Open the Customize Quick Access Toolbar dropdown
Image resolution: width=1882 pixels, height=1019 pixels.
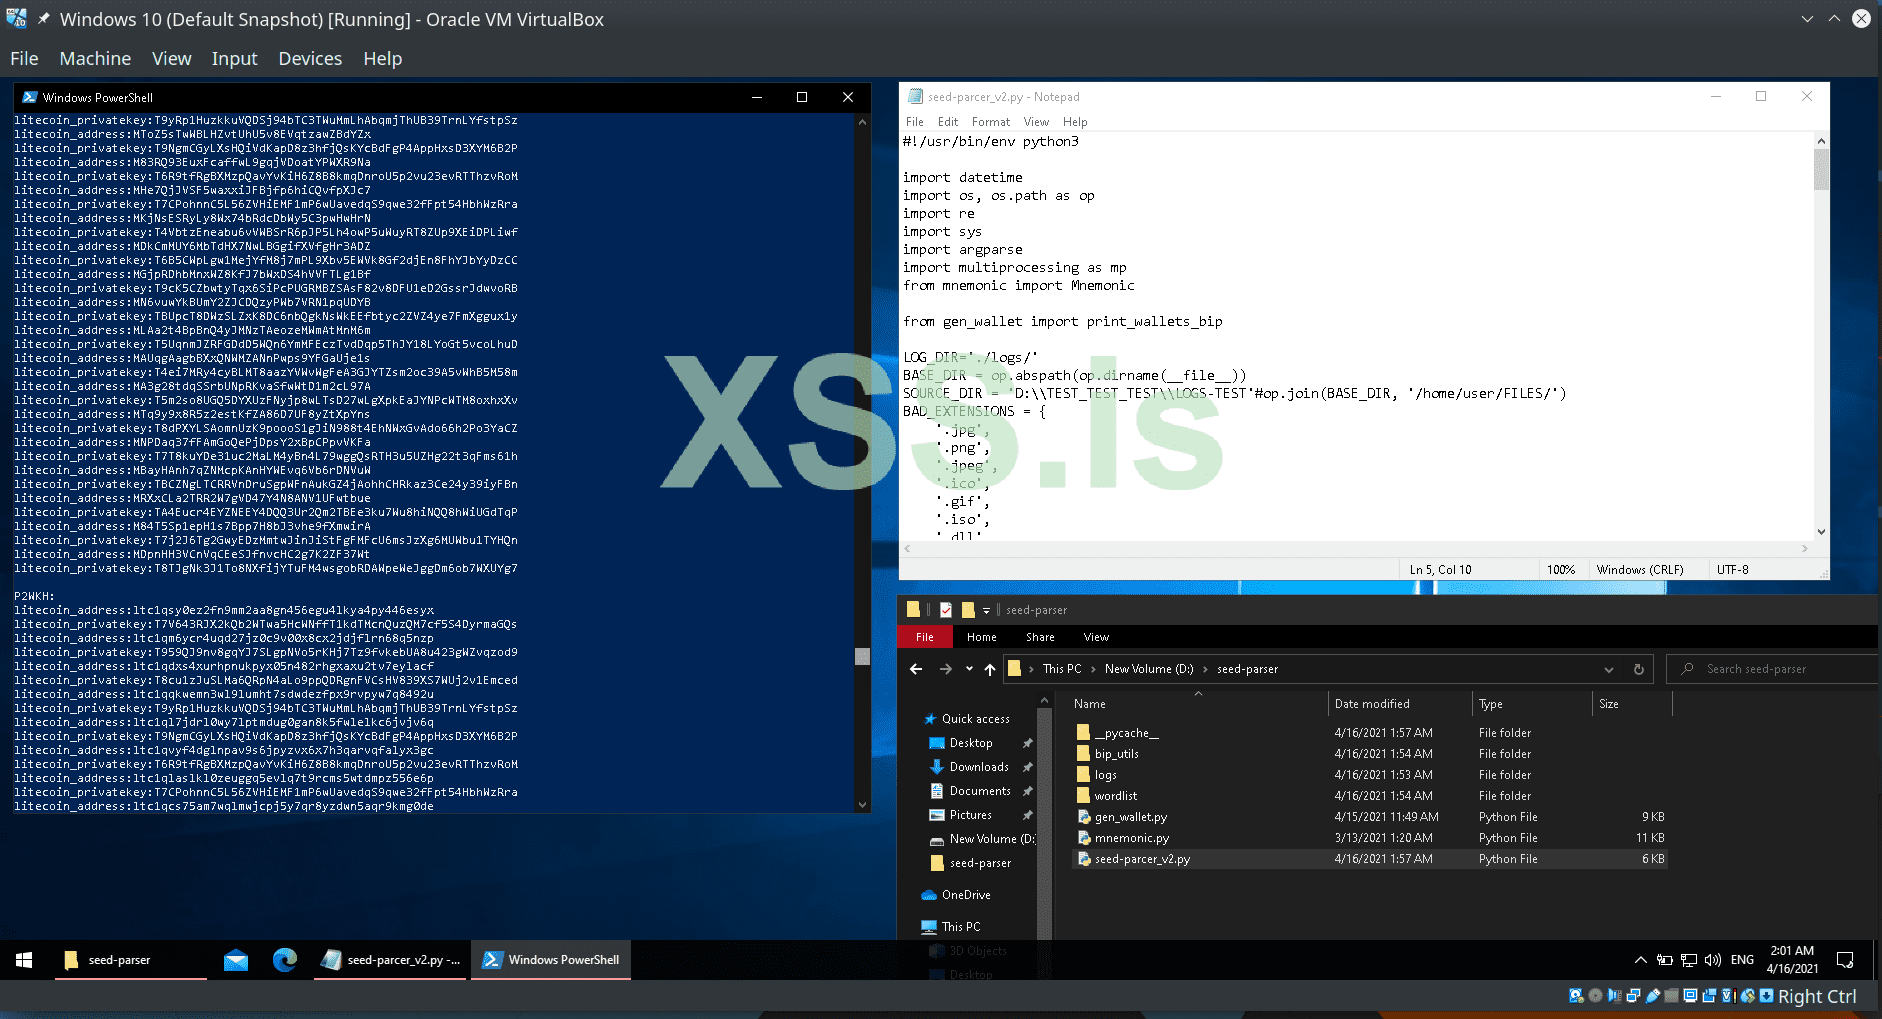coord(985,610)
